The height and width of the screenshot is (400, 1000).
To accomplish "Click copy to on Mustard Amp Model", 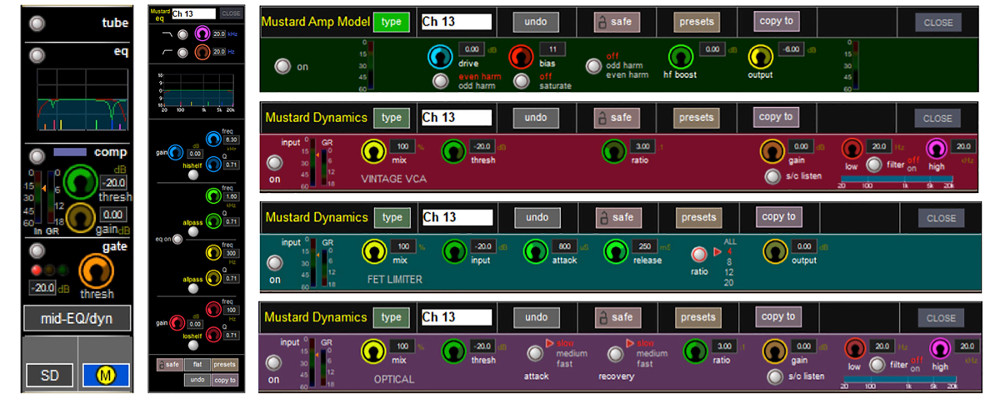I will coord(776,21).
